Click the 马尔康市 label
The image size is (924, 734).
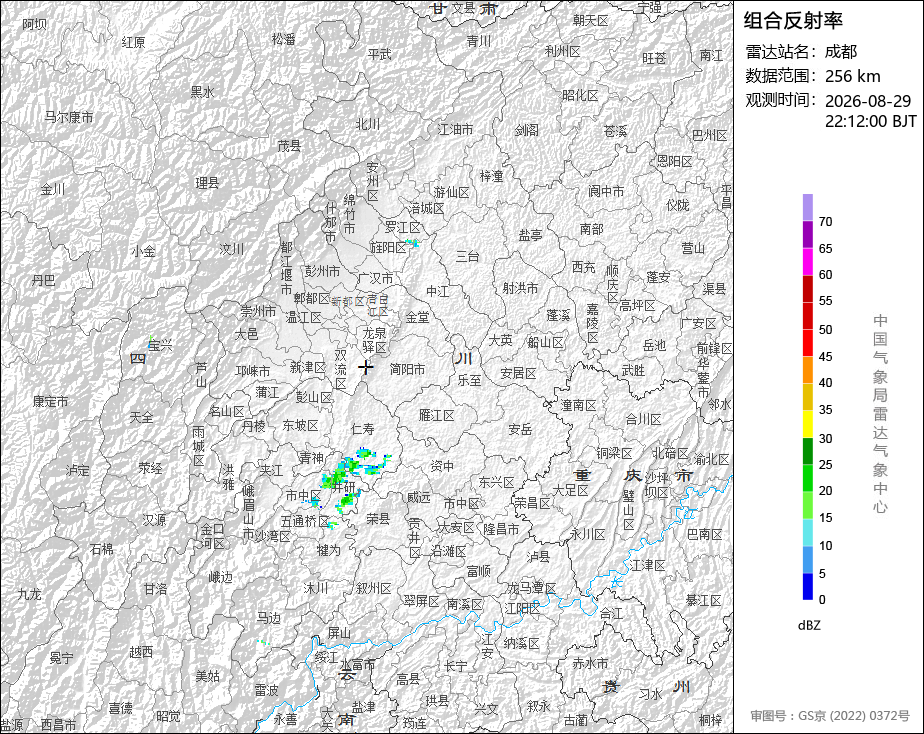pyautogui.click(x=69, y=117)
